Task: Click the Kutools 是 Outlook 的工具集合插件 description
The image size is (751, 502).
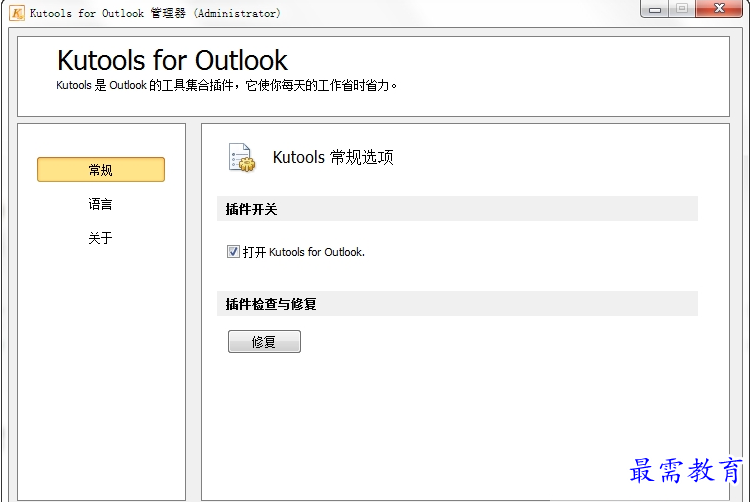Action: click(x=227, y=86)
